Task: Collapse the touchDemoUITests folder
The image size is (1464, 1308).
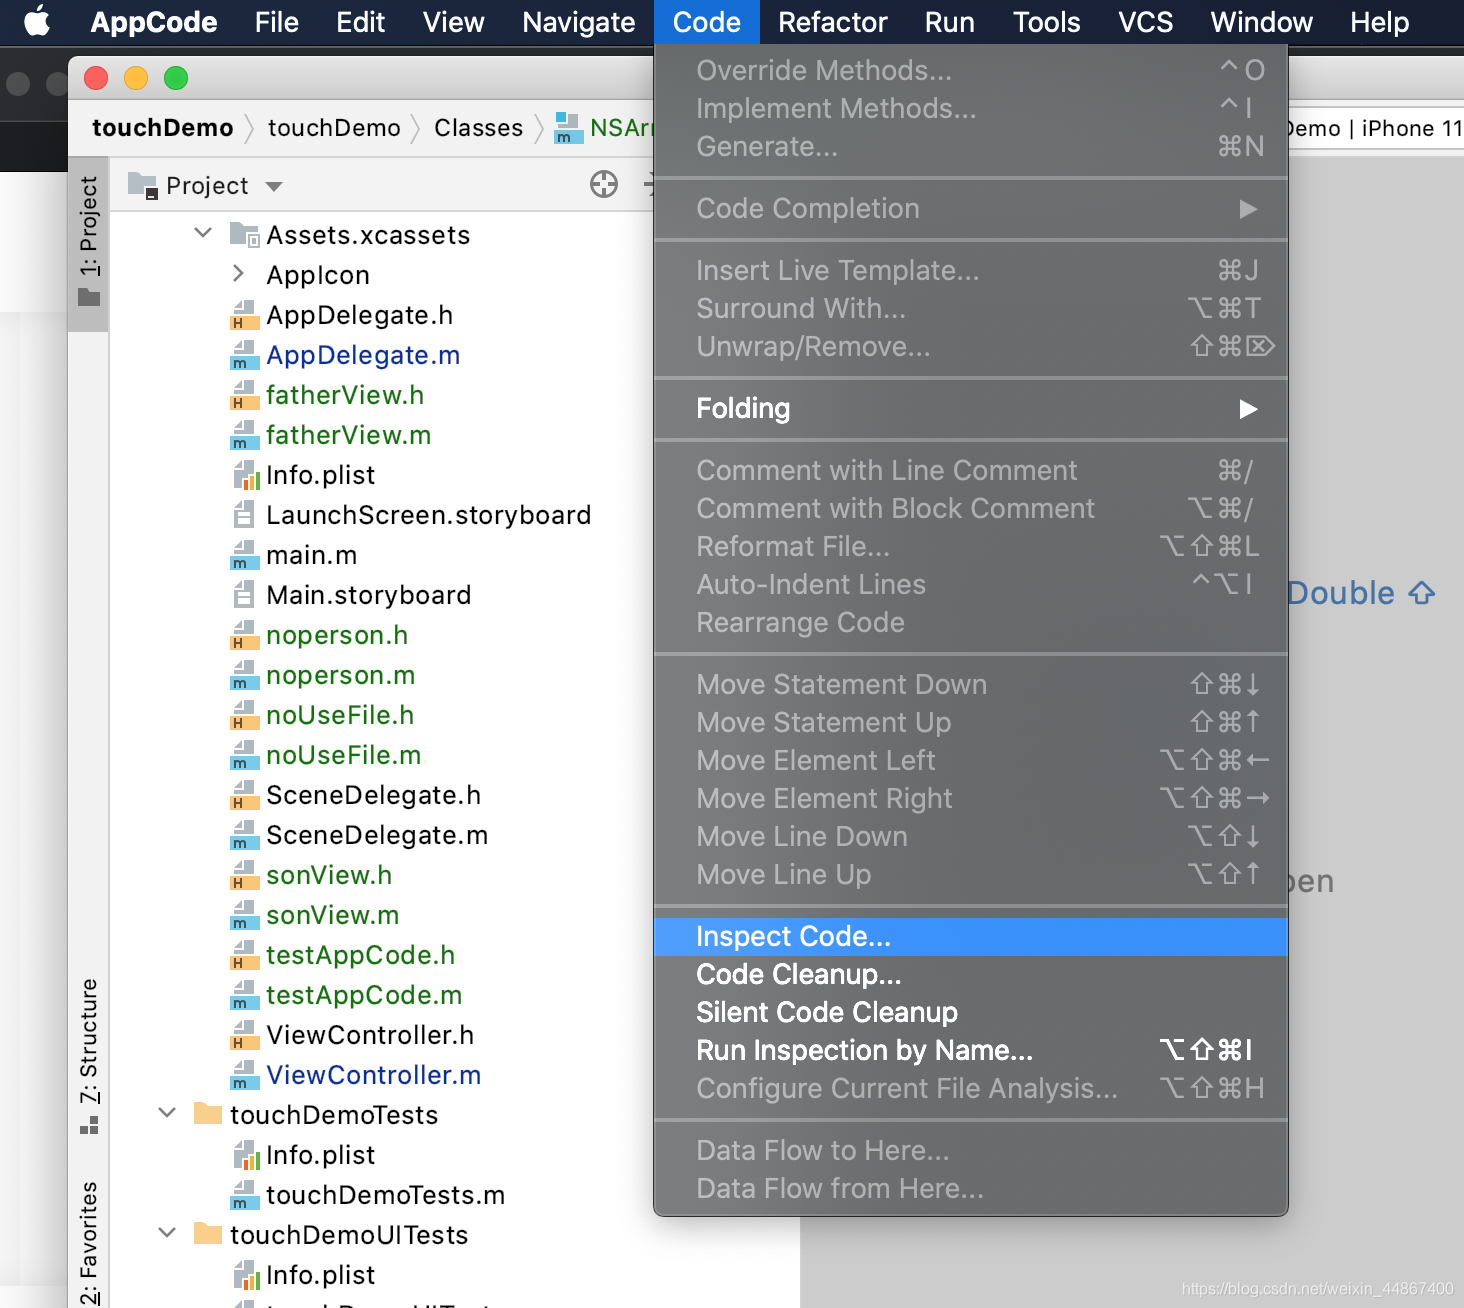Action: pos(167,1233)
